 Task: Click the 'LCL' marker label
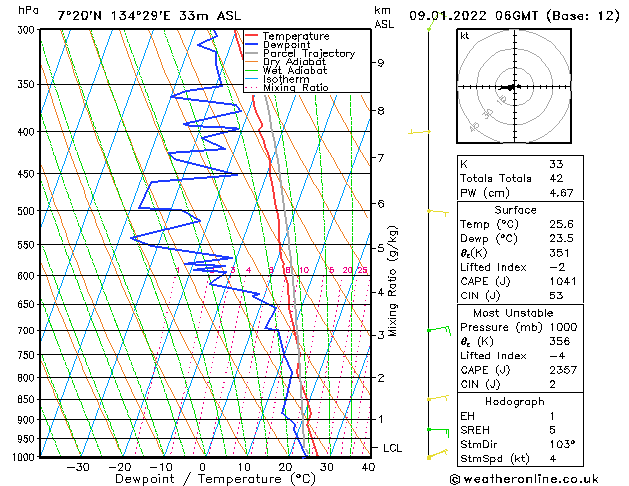click(392, 448)
